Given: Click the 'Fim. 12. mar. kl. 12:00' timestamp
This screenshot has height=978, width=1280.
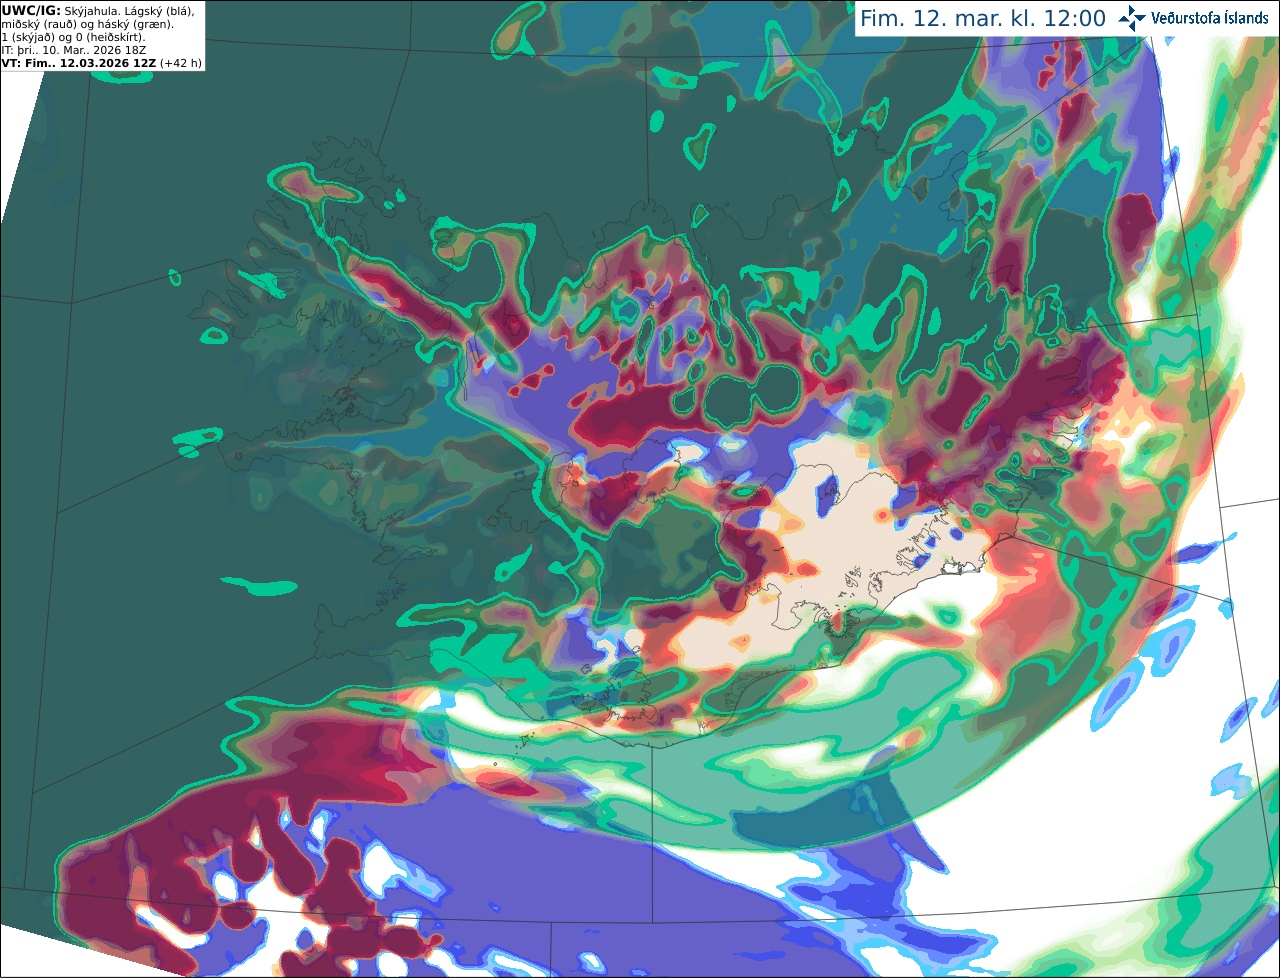Looking at the screenshot, I should [983, 19].
